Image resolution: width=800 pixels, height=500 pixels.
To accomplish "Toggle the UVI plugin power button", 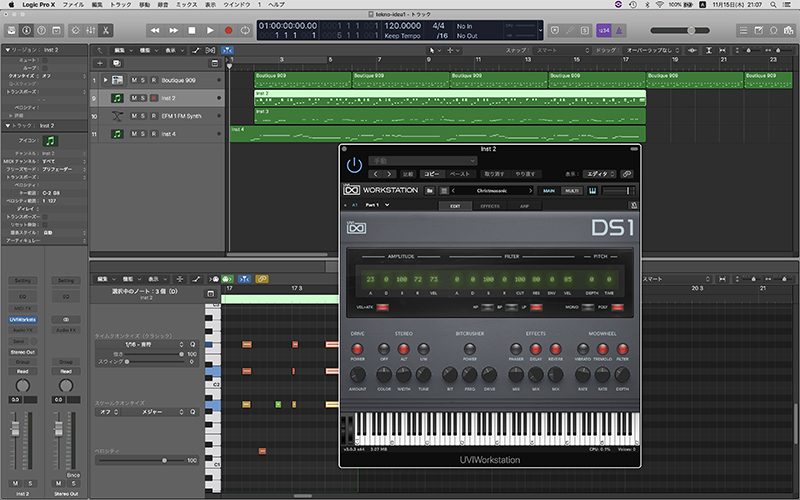I will [354, 165].
